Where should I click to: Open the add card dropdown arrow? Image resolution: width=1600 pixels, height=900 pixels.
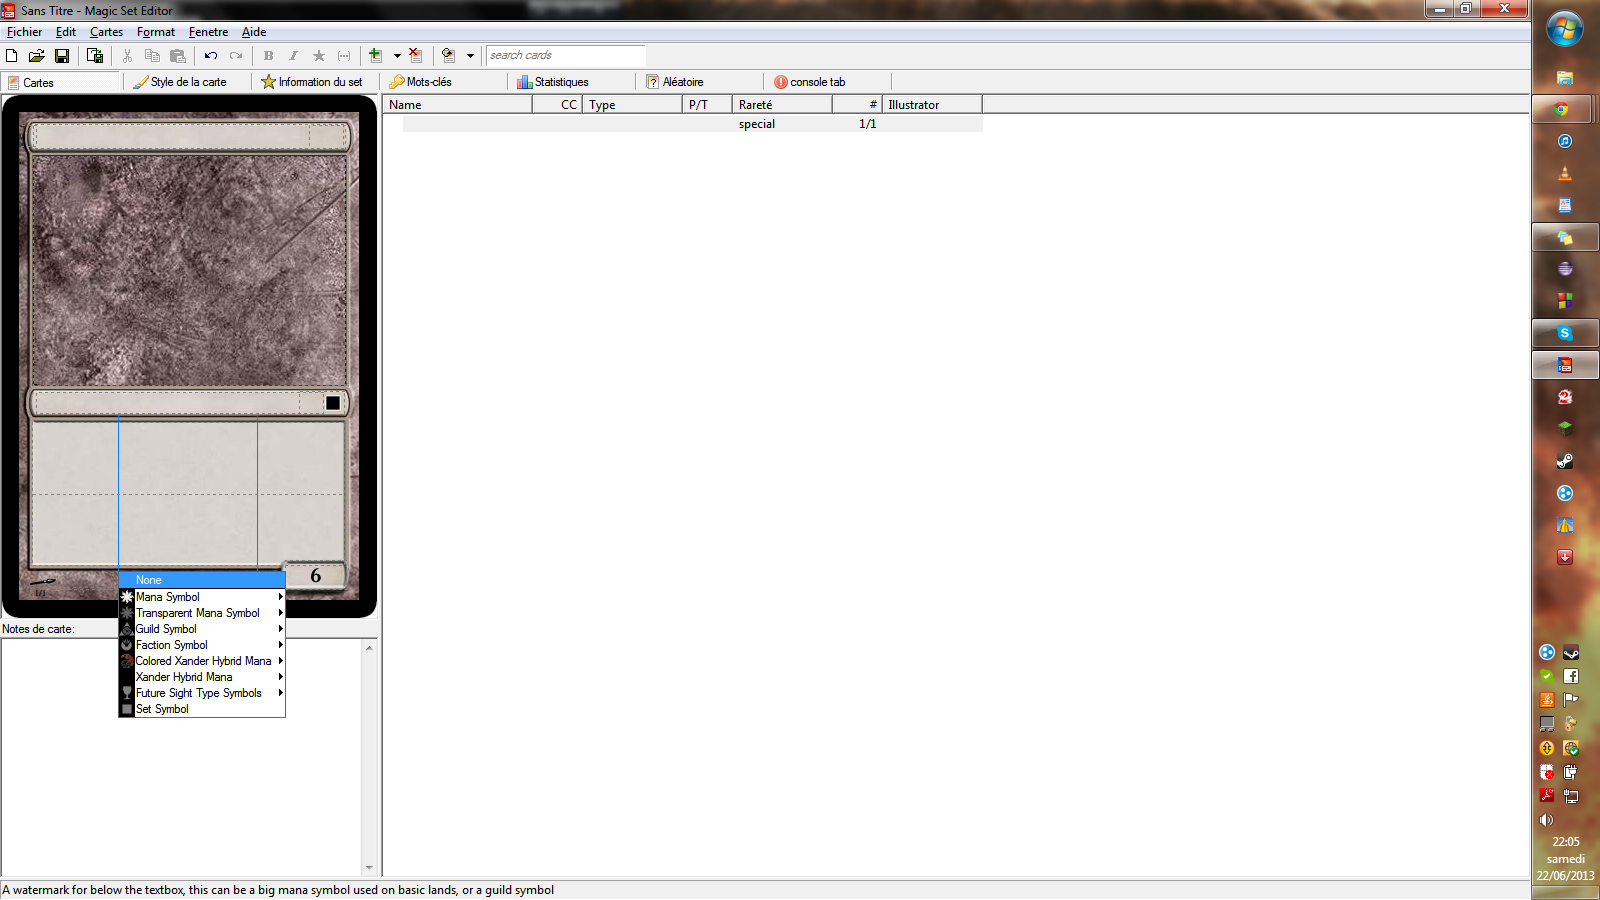(x=397, y=56)
